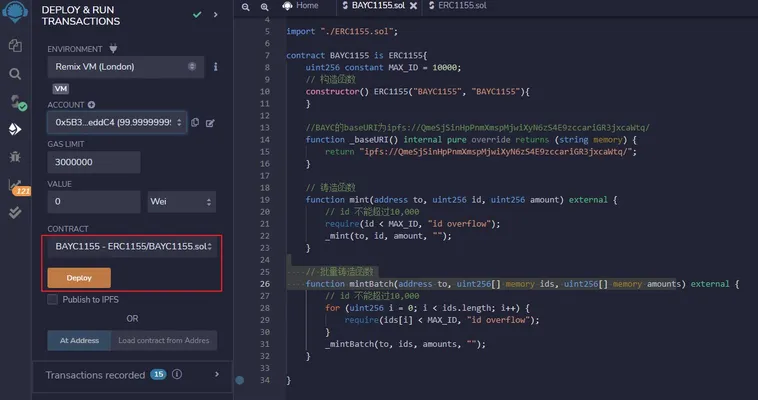
Task: Click the MAX_ID constant declaration line
Action: click(x=383, y=67)
